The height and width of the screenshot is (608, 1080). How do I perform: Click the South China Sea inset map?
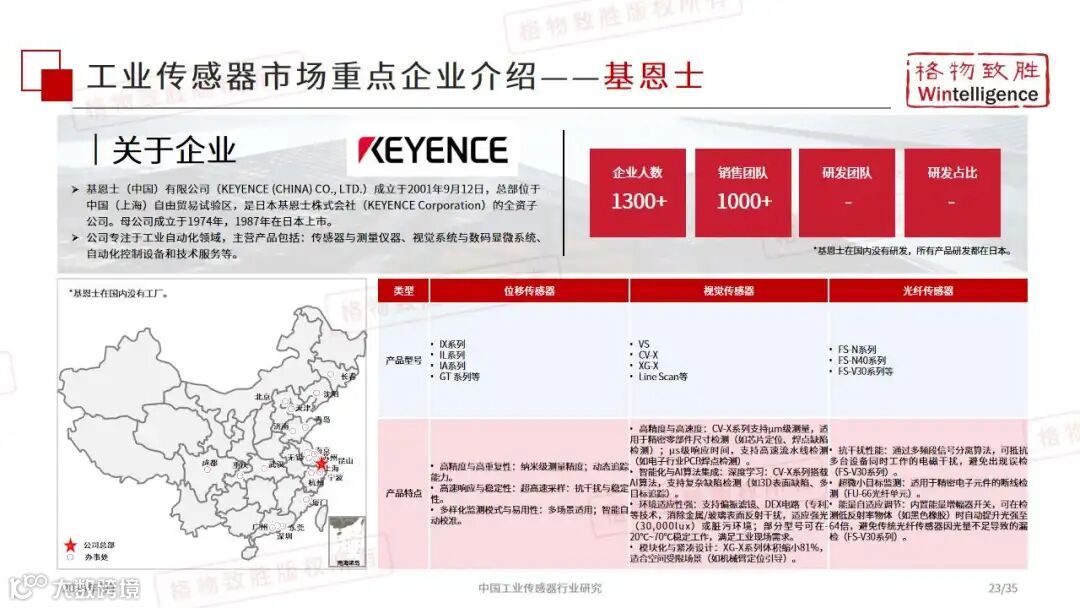(348, 542)
